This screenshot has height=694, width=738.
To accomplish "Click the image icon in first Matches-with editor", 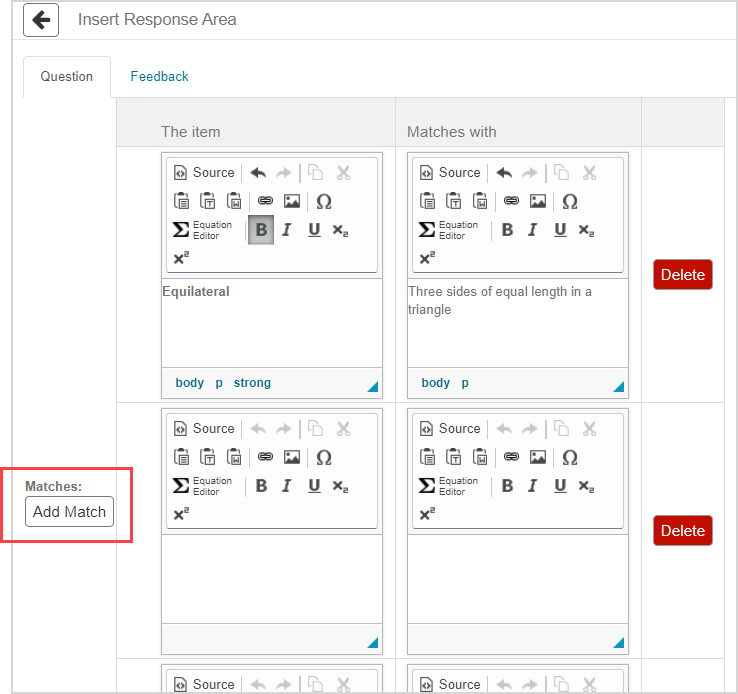I will click(538, 201).
